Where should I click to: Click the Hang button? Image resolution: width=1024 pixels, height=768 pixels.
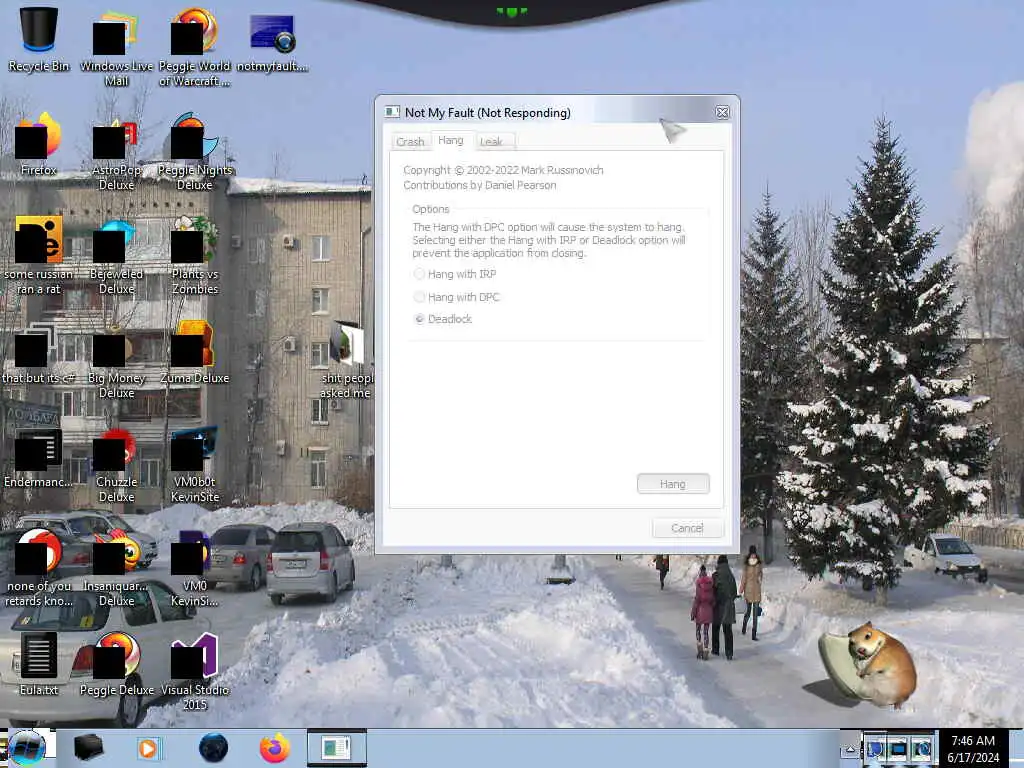(x=673, y=484)
